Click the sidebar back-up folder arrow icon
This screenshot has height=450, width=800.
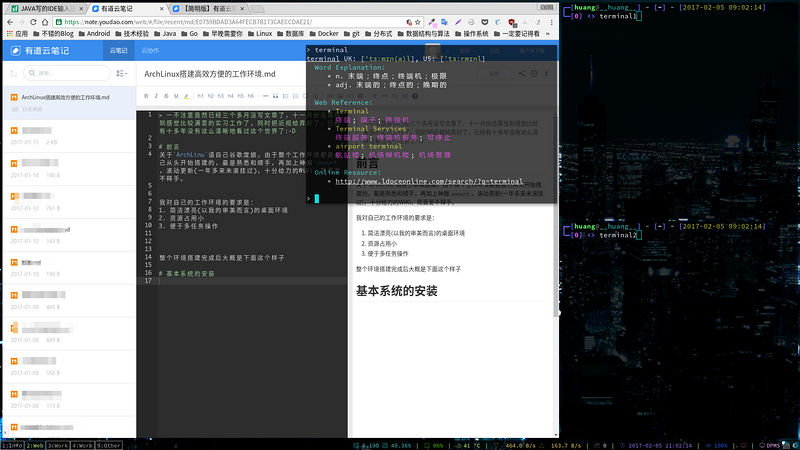tap(14, 73)
